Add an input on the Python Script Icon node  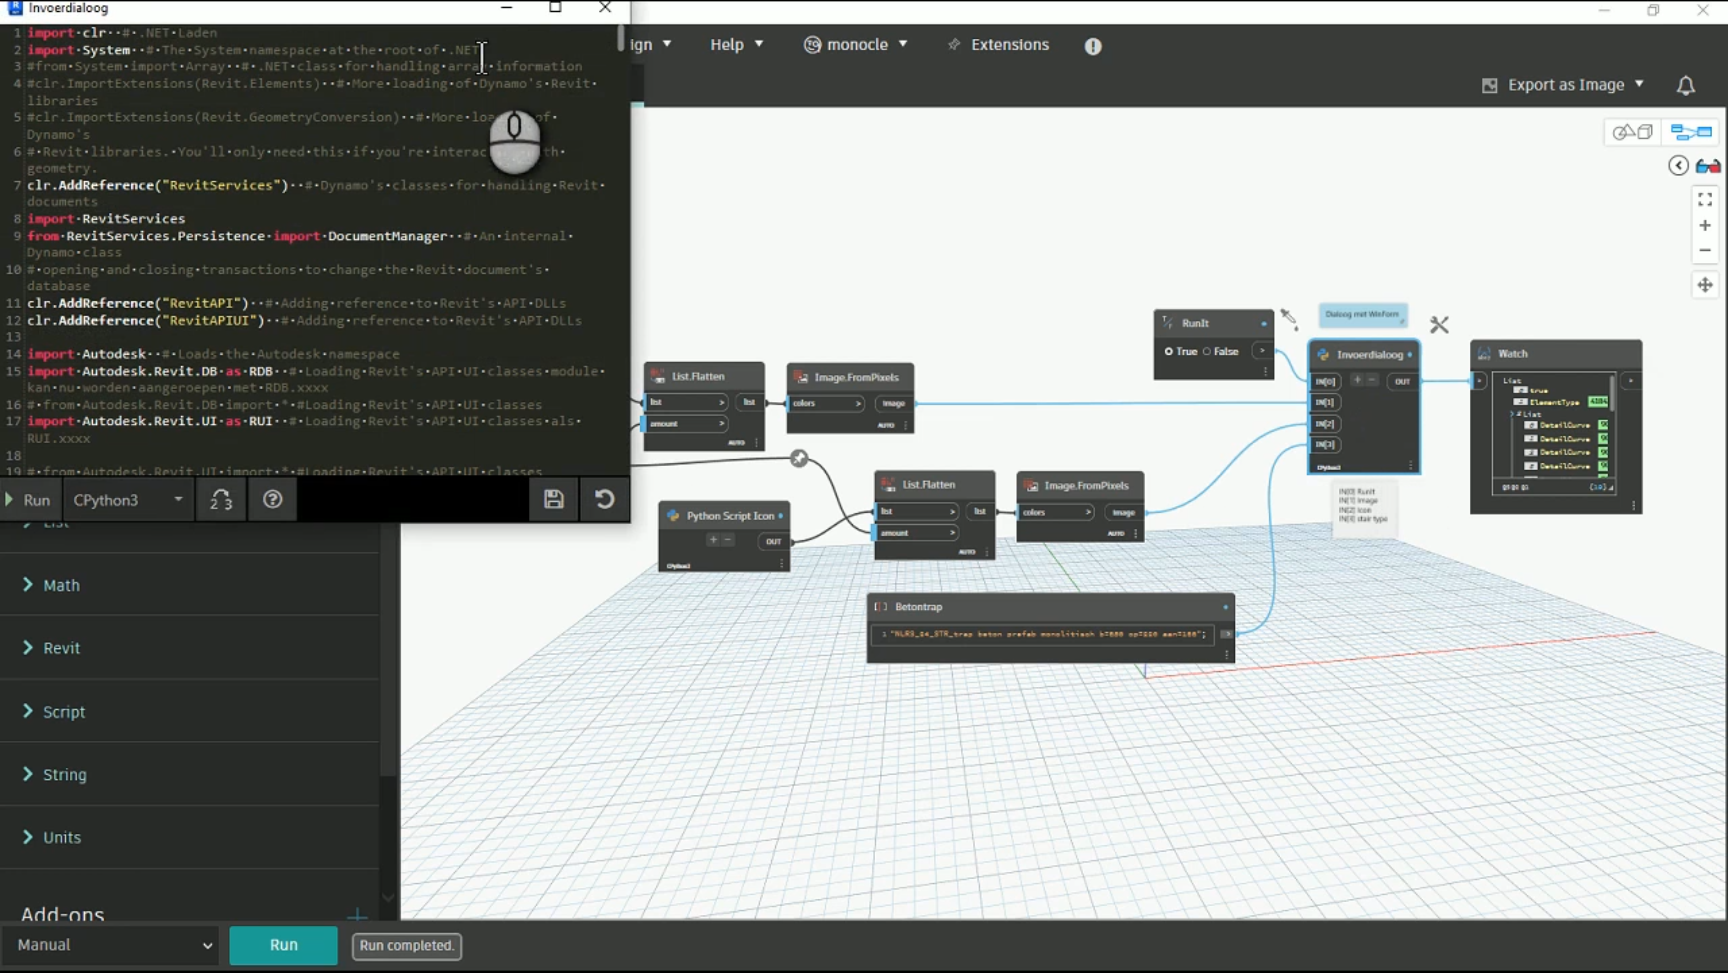(713, 540)
